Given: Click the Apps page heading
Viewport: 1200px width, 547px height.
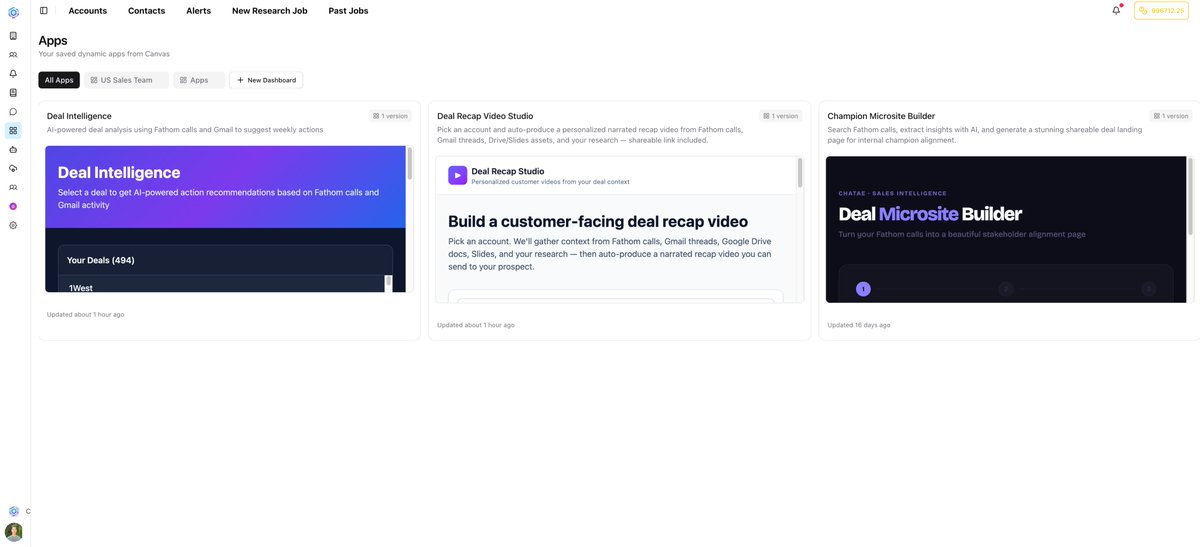Looking at the screenshot, I should coord(53,40).
